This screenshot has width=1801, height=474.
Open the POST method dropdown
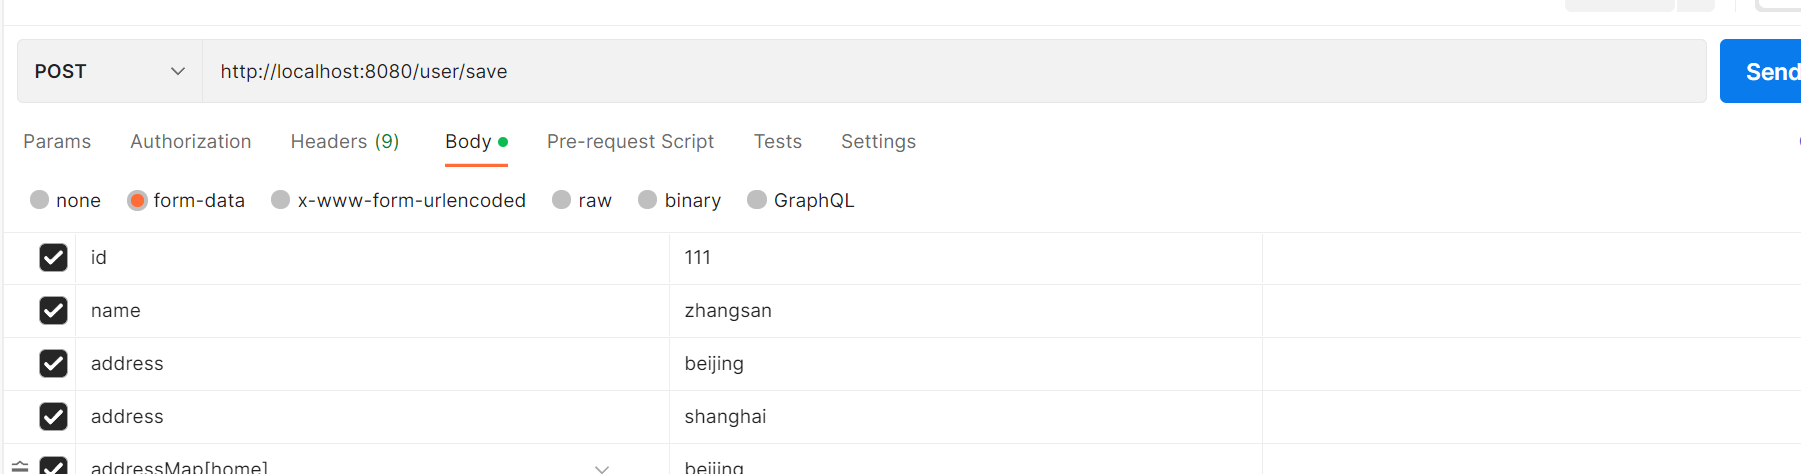pyautogui.click(x=110, y=71)
